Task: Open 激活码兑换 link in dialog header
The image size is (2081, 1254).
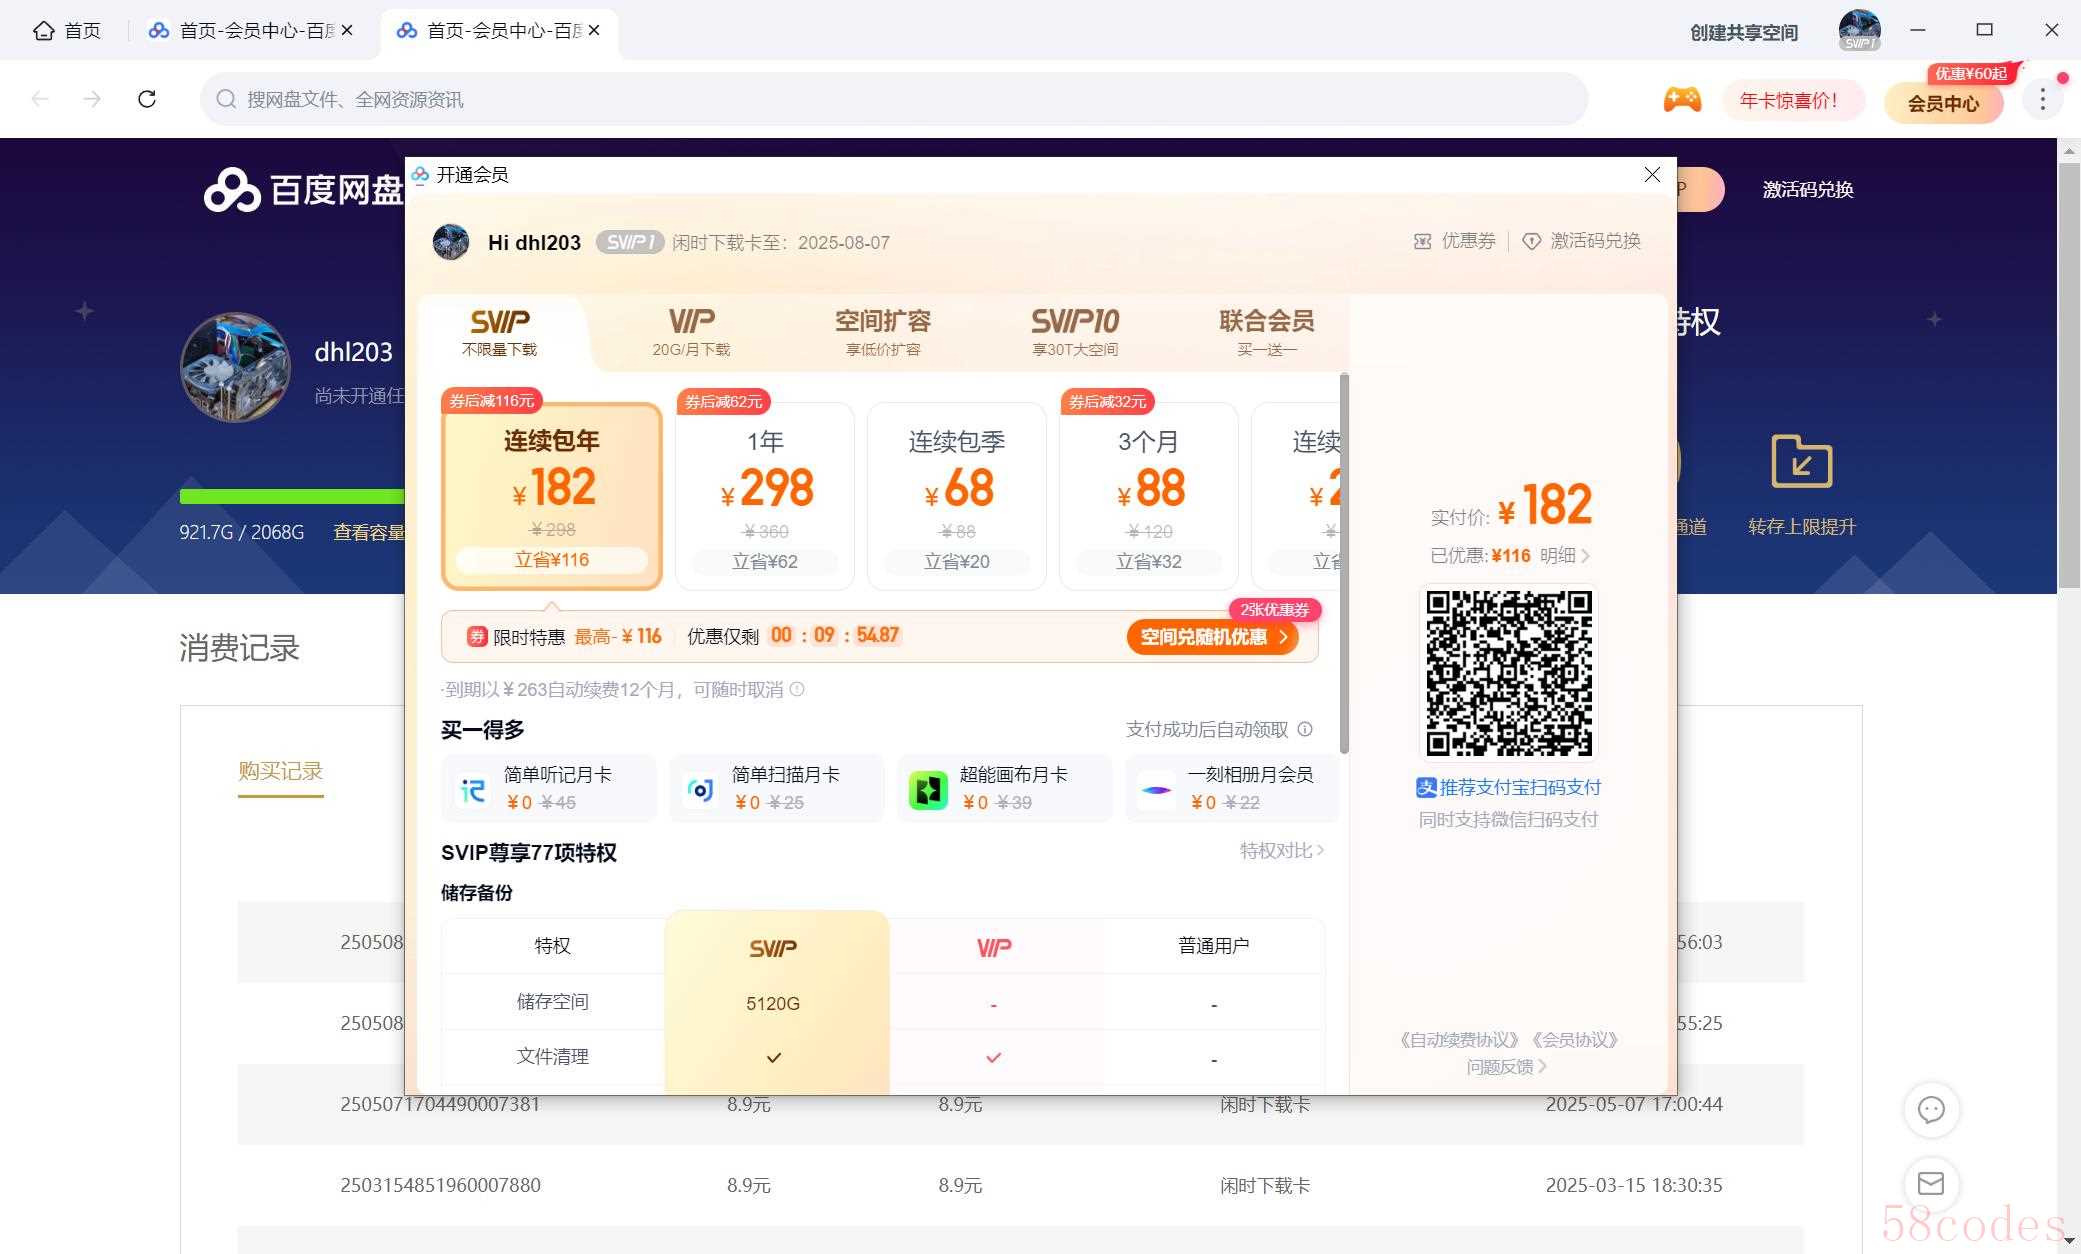Action: click(1581, 241)
